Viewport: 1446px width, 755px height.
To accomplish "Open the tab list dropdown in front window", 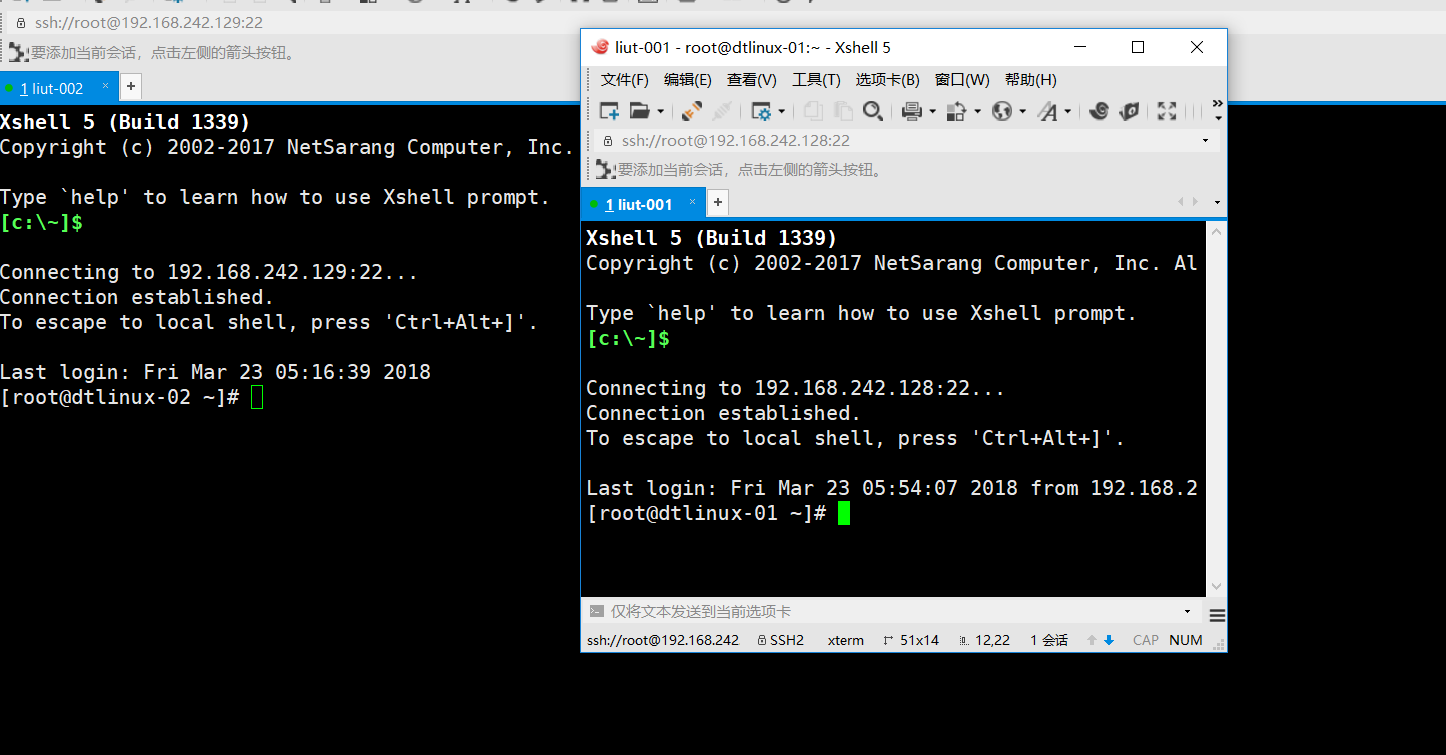I will pyautogui.click(x=1217, y=202).
